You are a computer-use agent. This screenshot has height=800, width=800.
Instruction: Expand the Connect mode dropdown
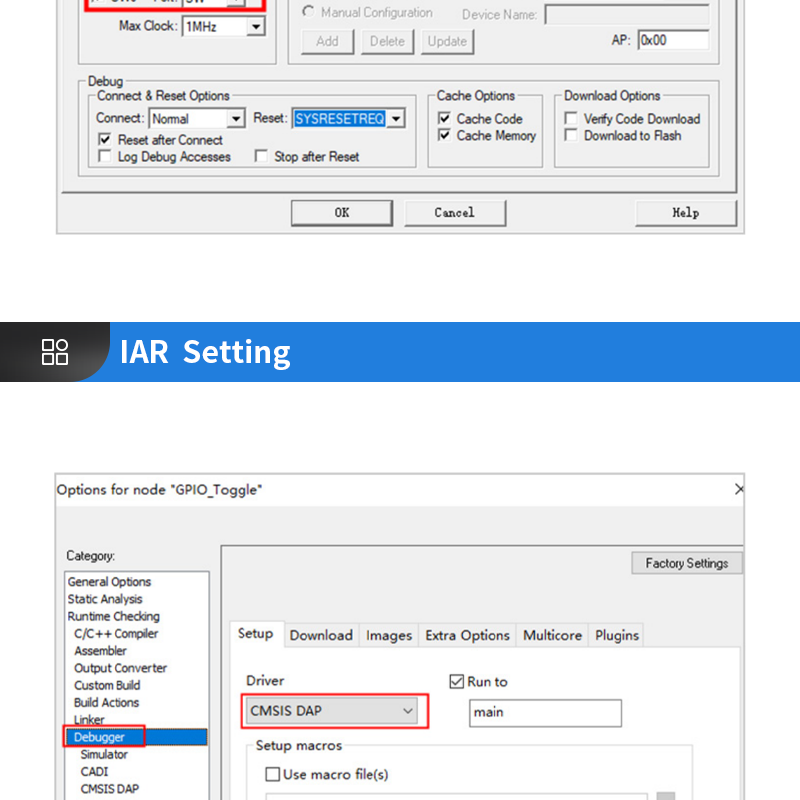(236, 119)
